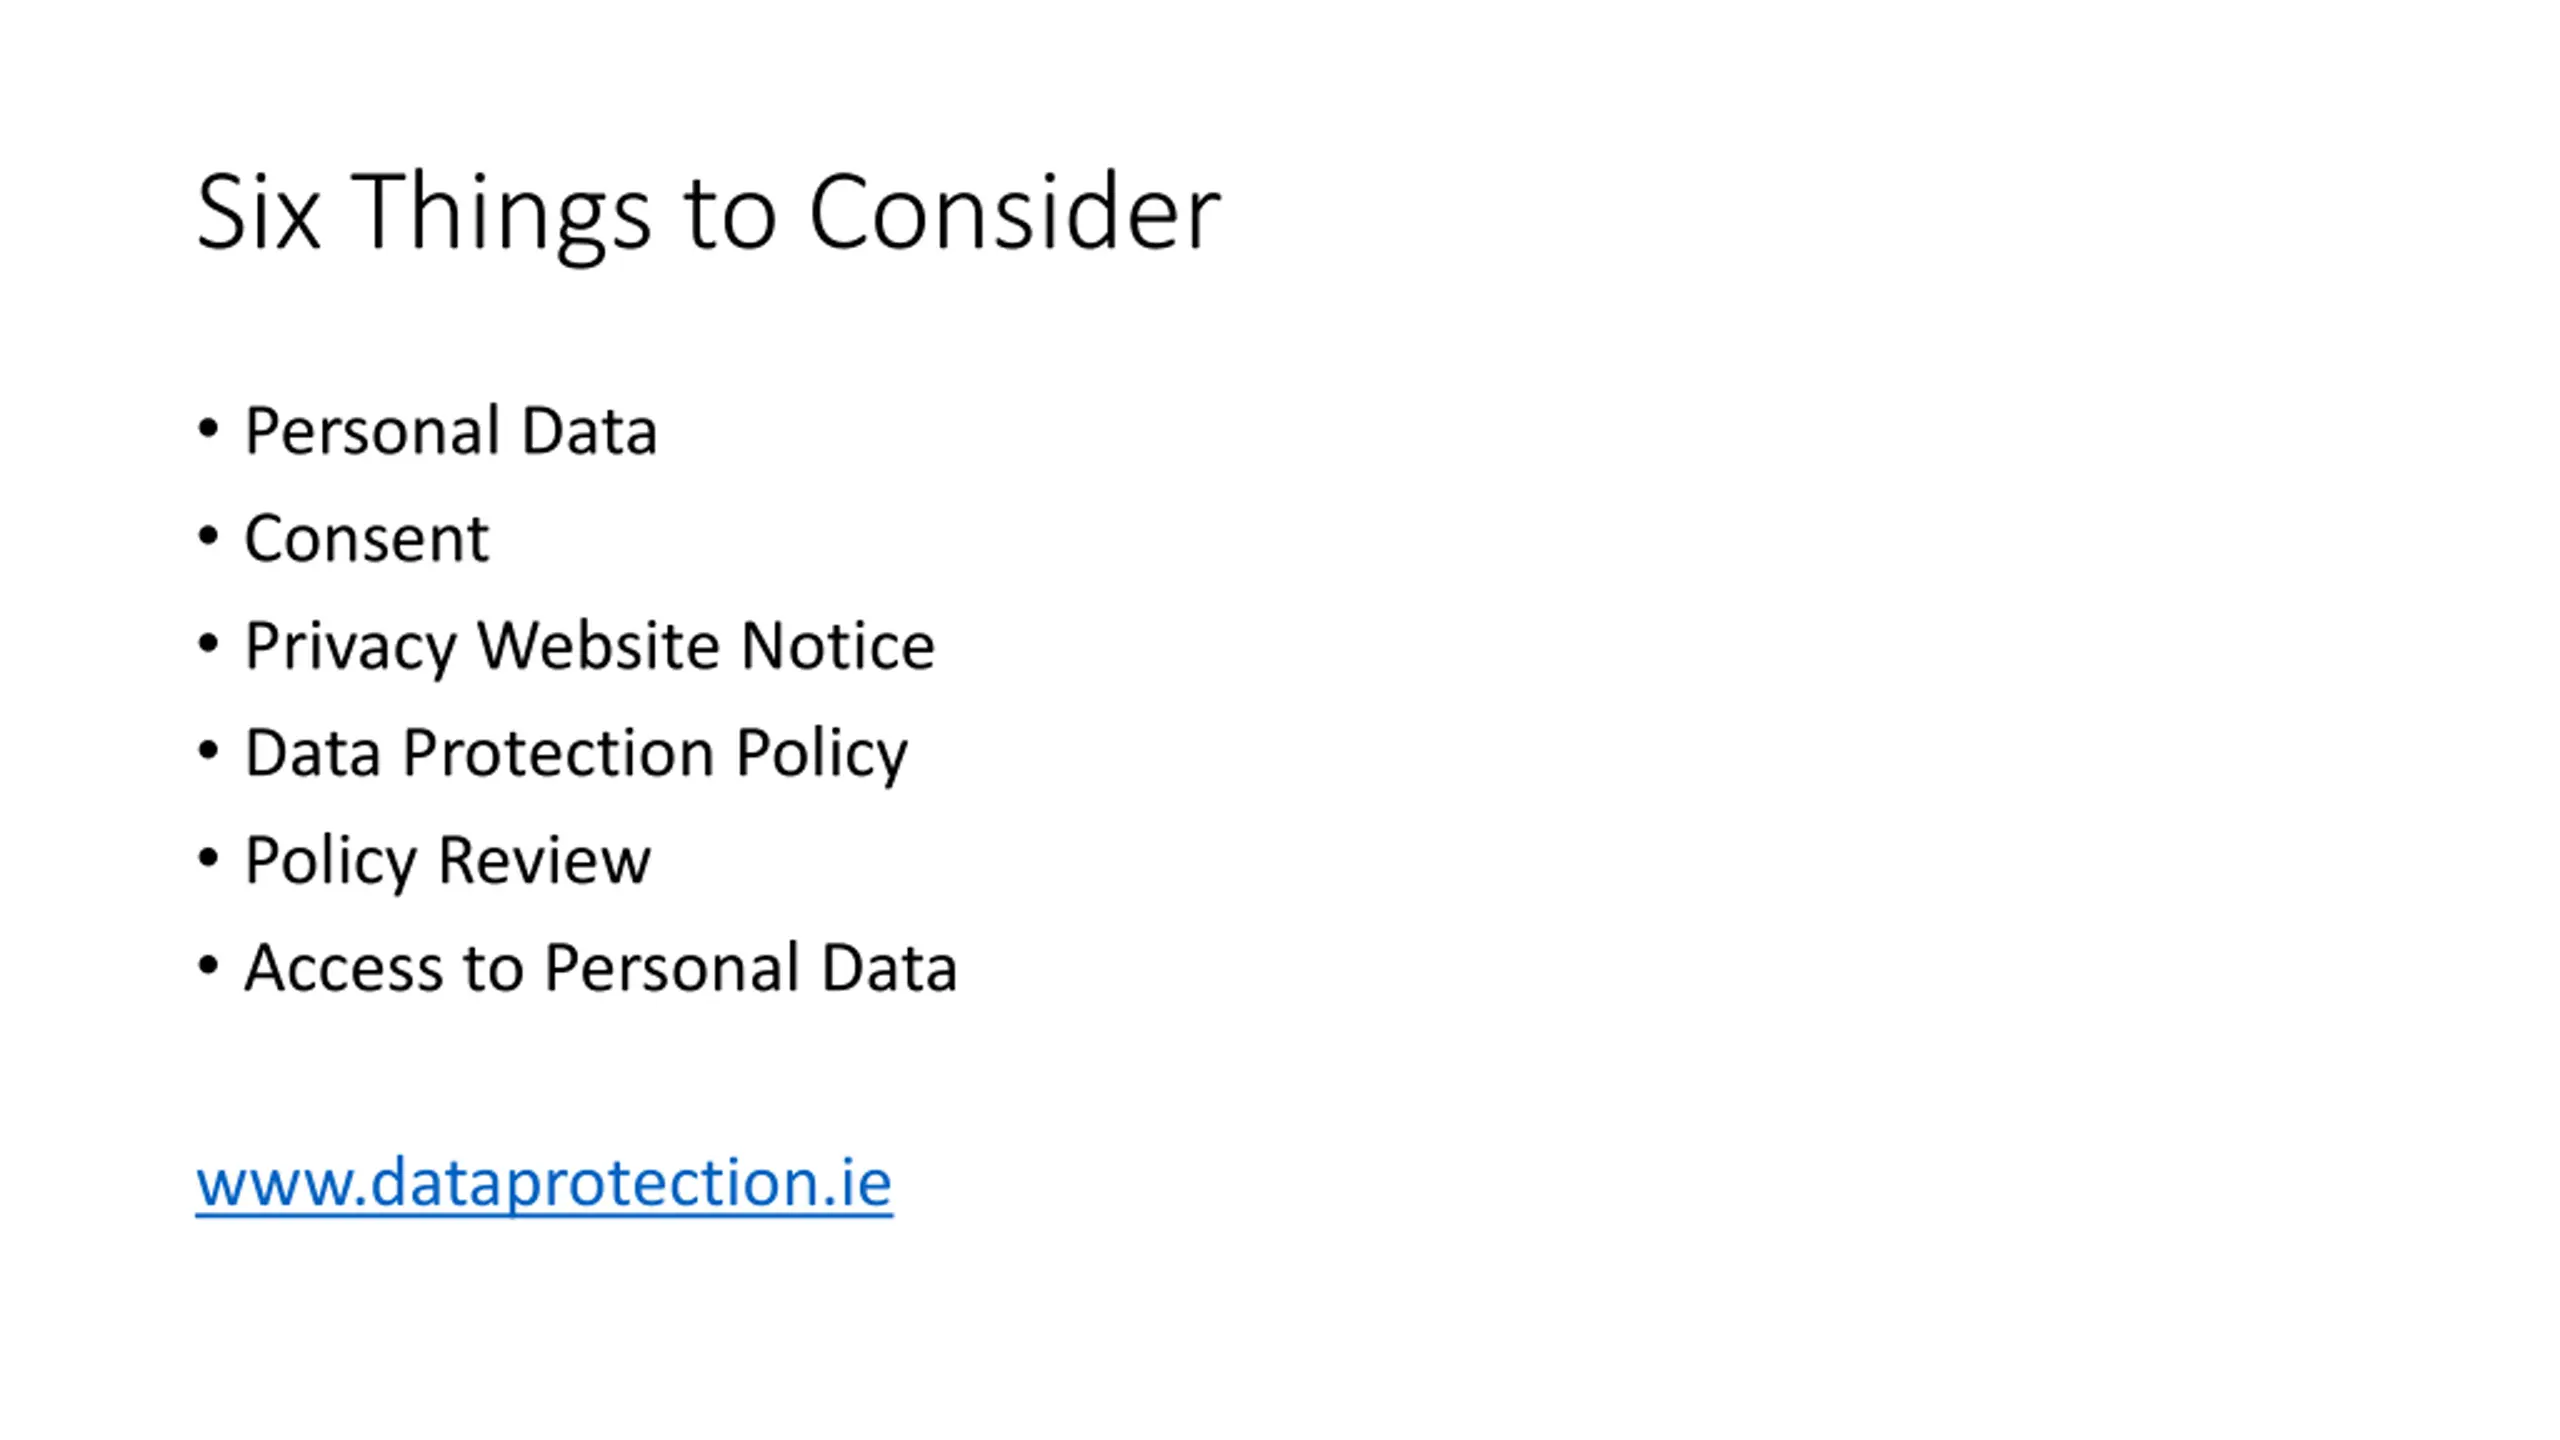2560x1440 pixels.
Task: Open the www.dataprotection.ie hyperlink
Action: click(544, 1183)
